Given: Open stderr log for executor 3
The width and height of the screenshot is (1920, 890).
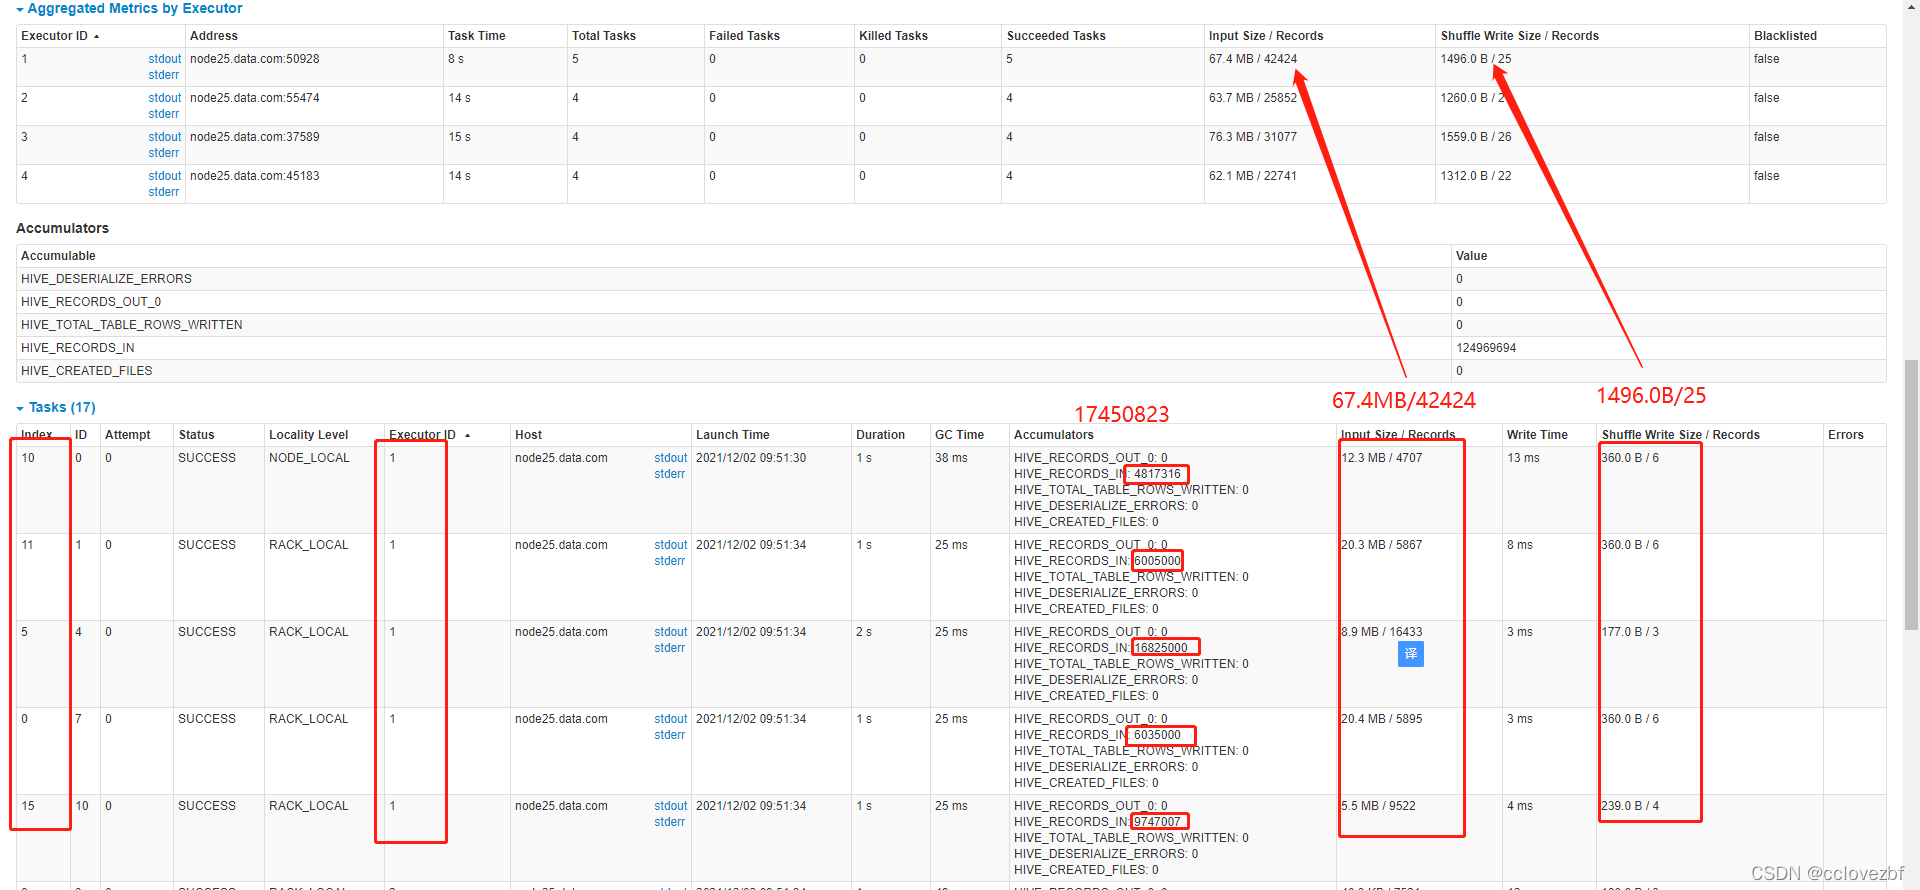Looking at the screenshot, I should [164, 153].
